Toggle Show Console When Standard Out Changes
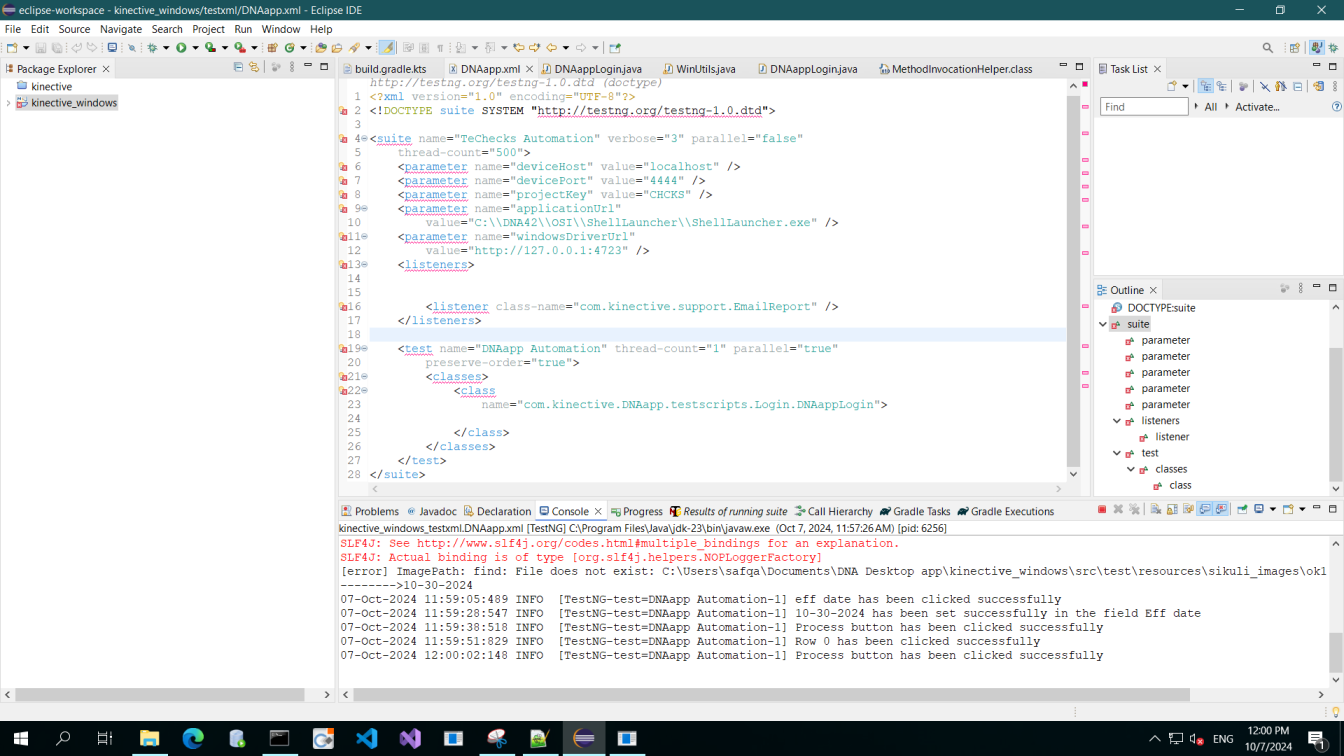Screen dimensions: 1344x756 click(1205, 510)
